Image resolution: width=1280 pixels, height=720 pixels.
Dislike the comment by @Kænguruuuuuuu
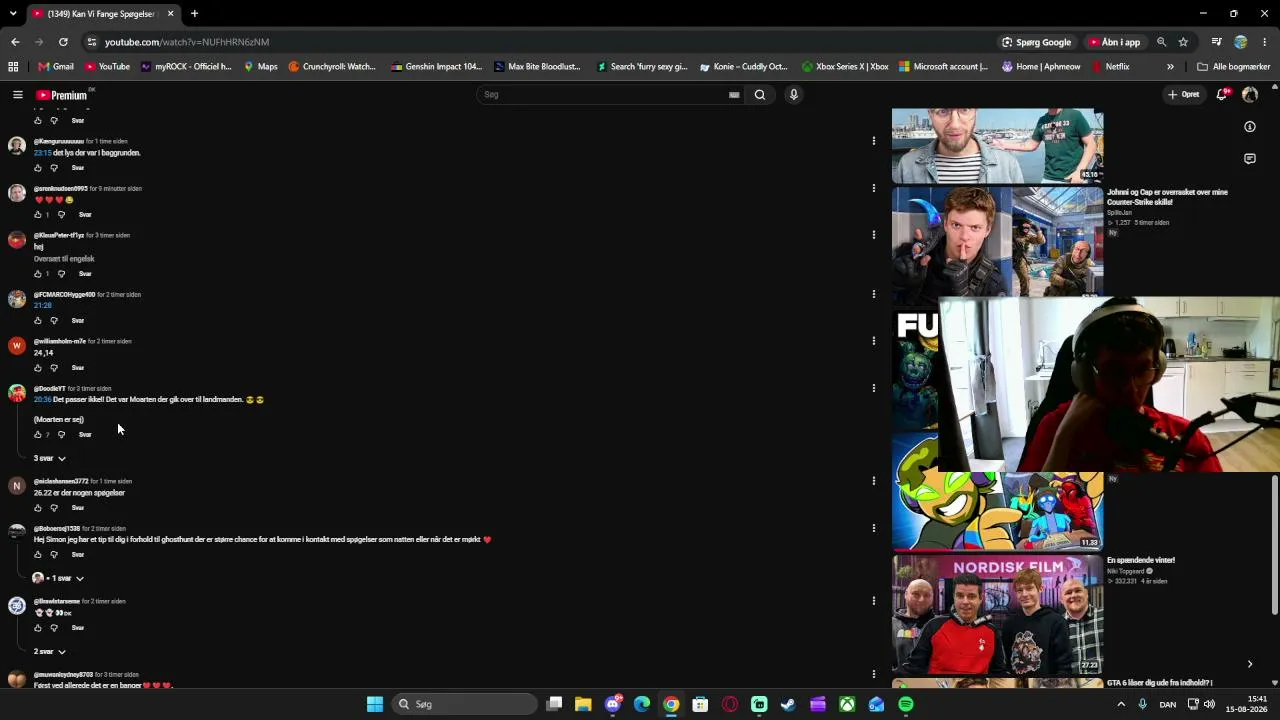tap(54, 168)
